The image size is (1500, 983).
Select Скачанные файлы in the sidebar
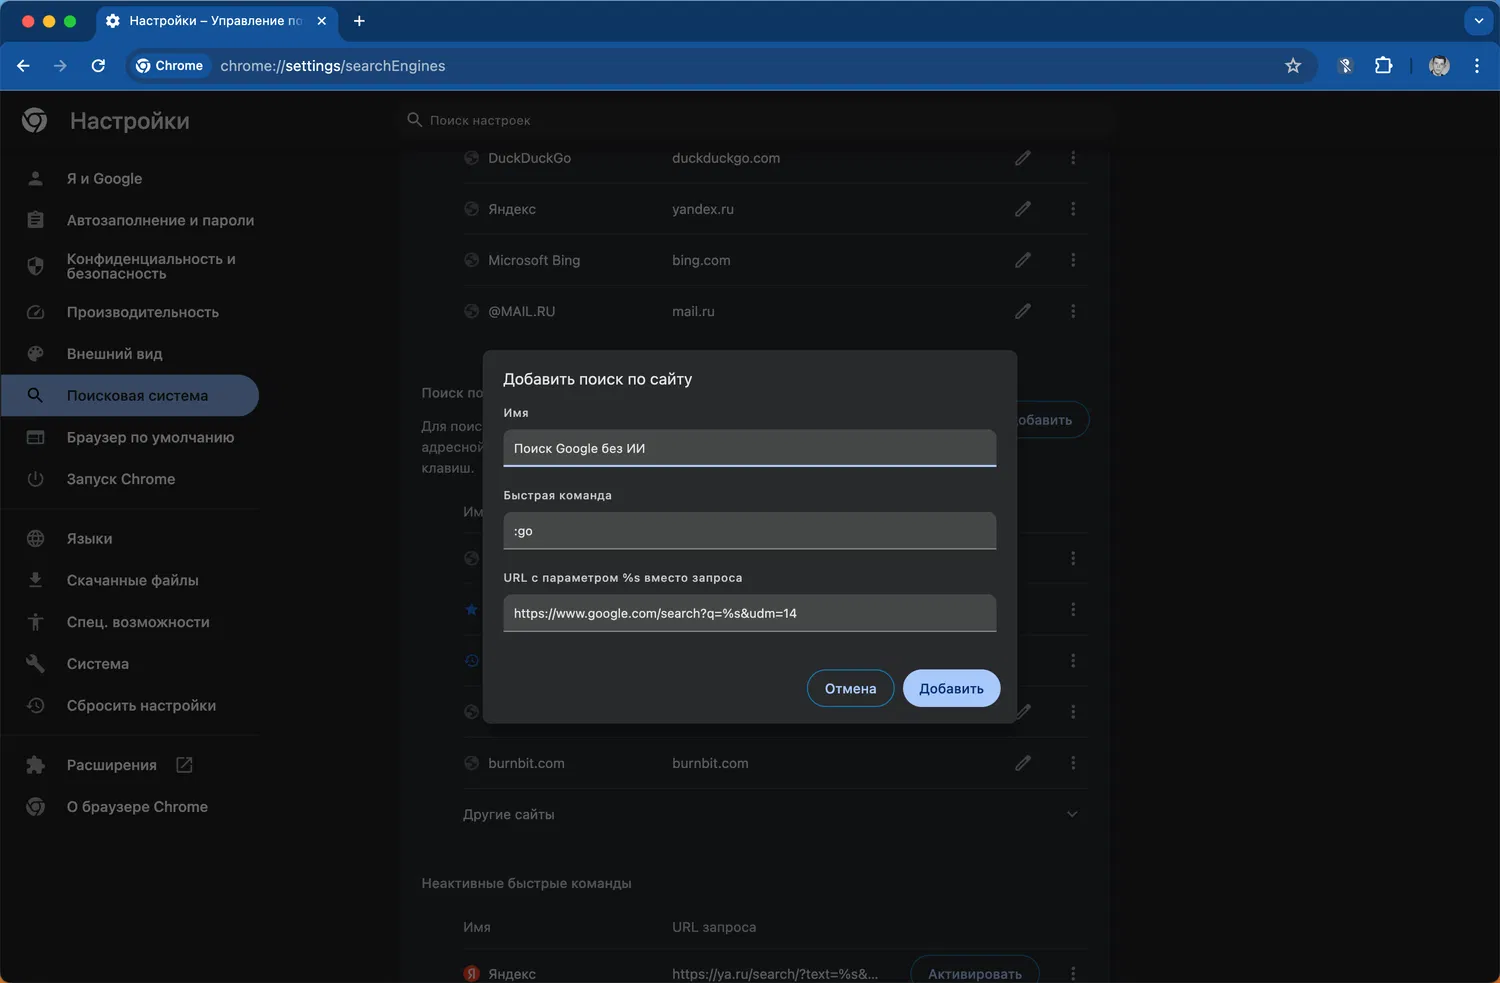point(130,580)
